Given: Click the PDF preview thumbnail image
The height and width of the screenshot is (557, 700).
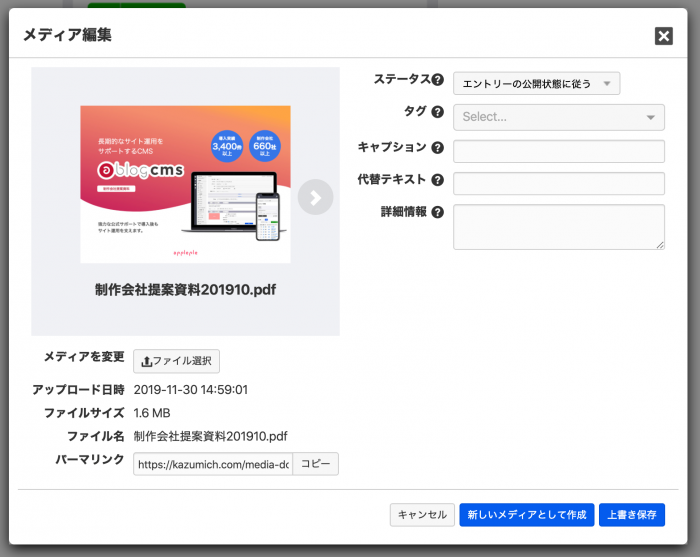Looking at the screenshot, I should [x=185, y=184].
